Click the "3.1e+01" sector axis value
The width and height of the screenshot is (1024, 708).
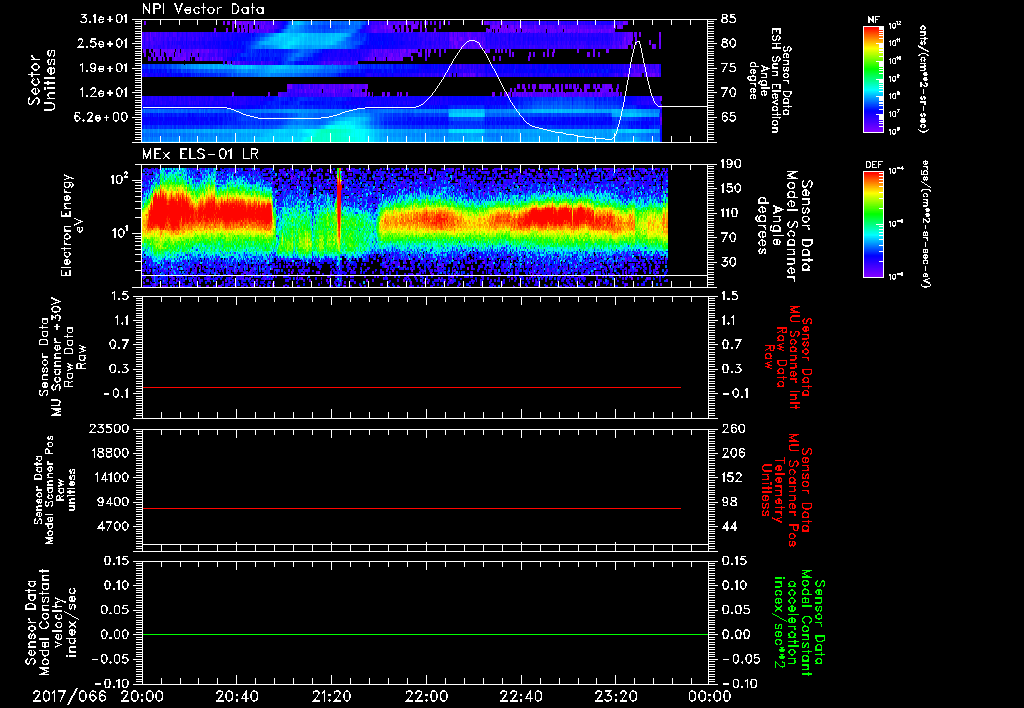click(x=104, y=19)
